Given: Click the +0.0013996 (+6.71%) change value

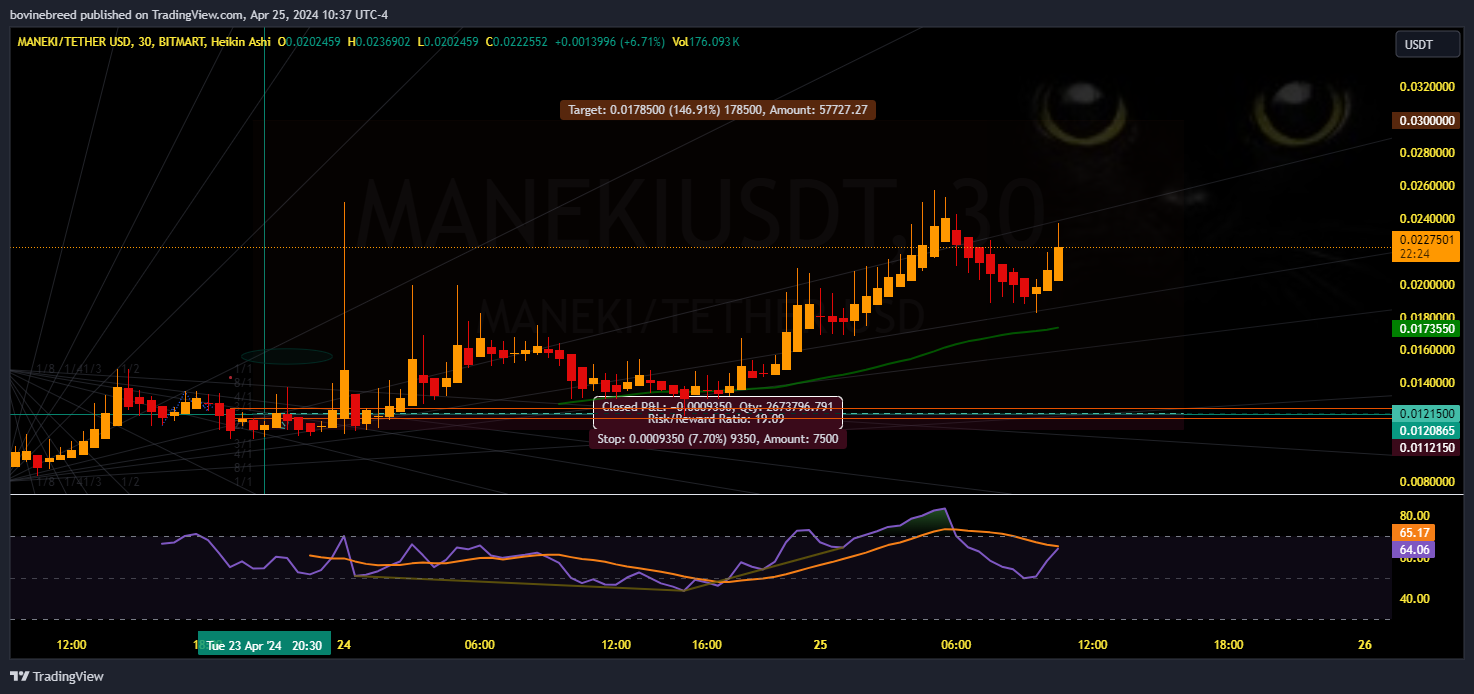Looking at the screenshot, I should point(610,42).
